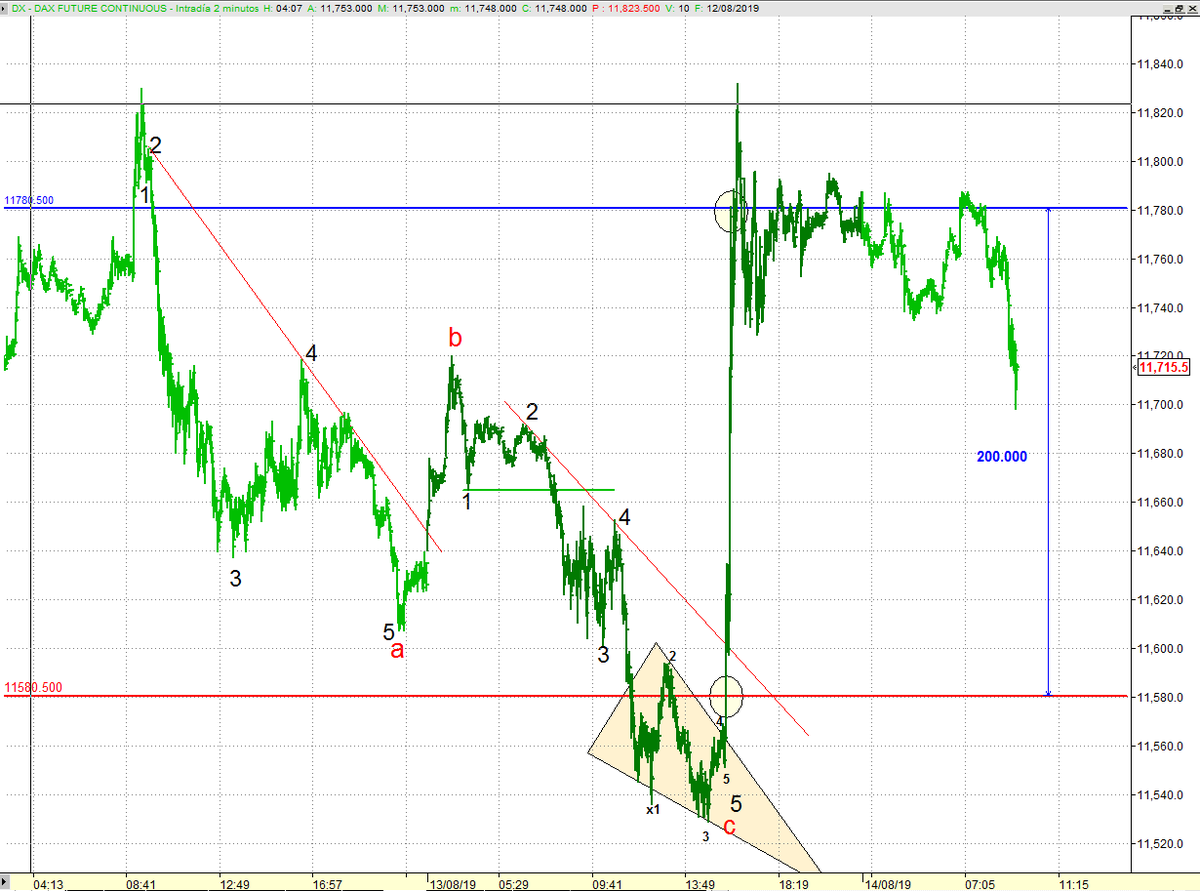Click the blue 200.000 measurement label
The height and width of the screenshot is (891, 1200).
point(1002,456)
